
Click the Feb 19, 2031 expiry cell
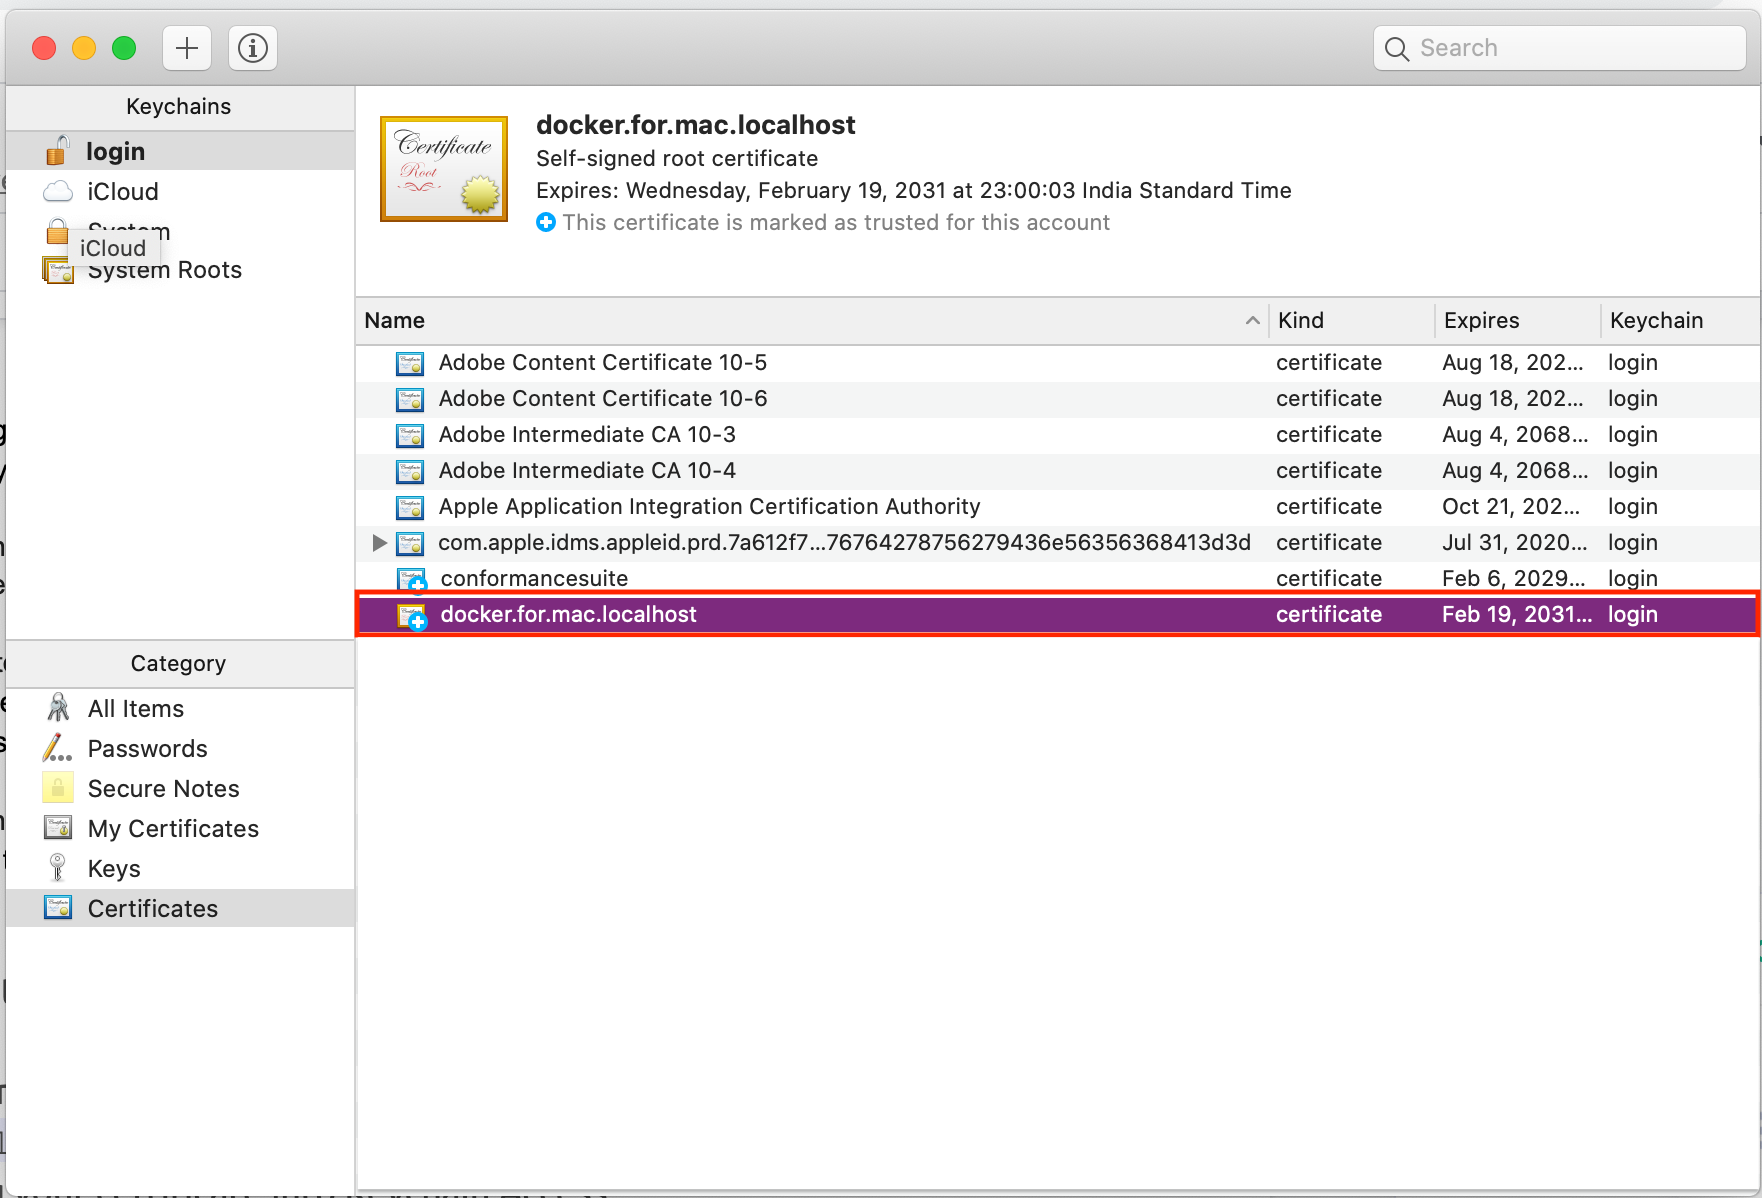1516,614
